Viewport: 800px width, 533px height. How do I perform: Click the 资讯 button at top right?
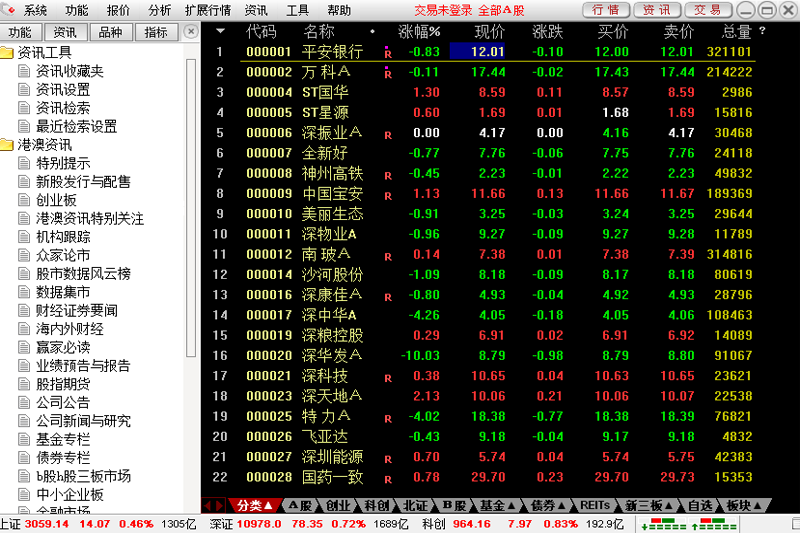coord(657,10)
